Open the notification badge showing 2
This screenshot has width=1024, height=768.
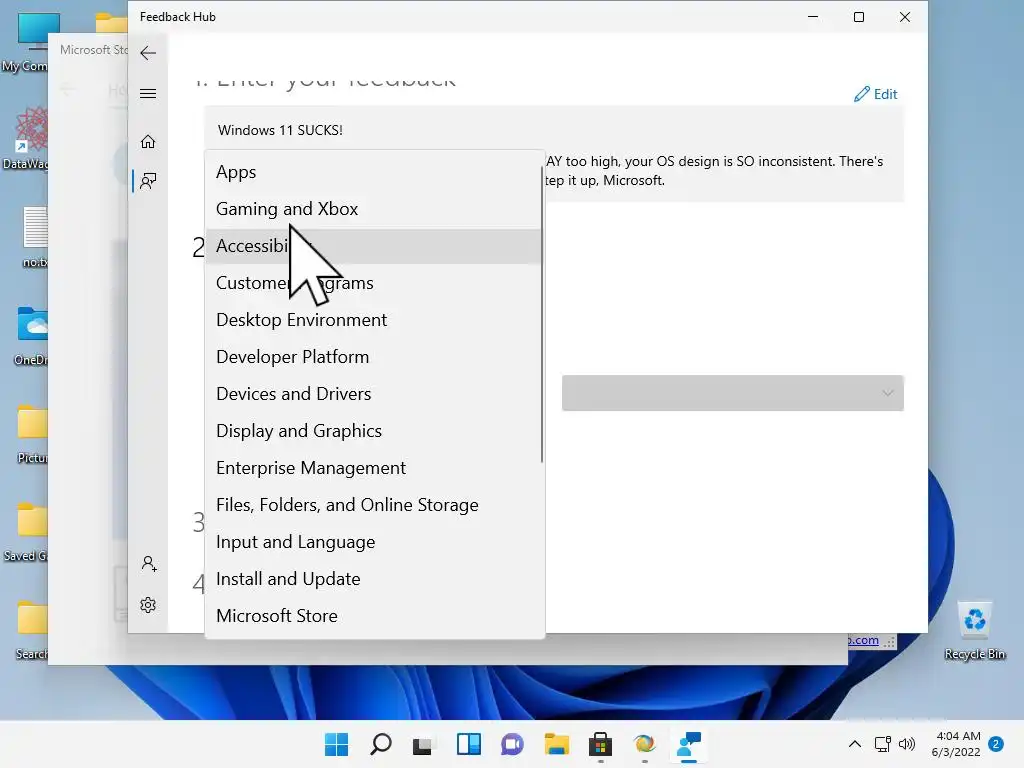click(996, 744)
